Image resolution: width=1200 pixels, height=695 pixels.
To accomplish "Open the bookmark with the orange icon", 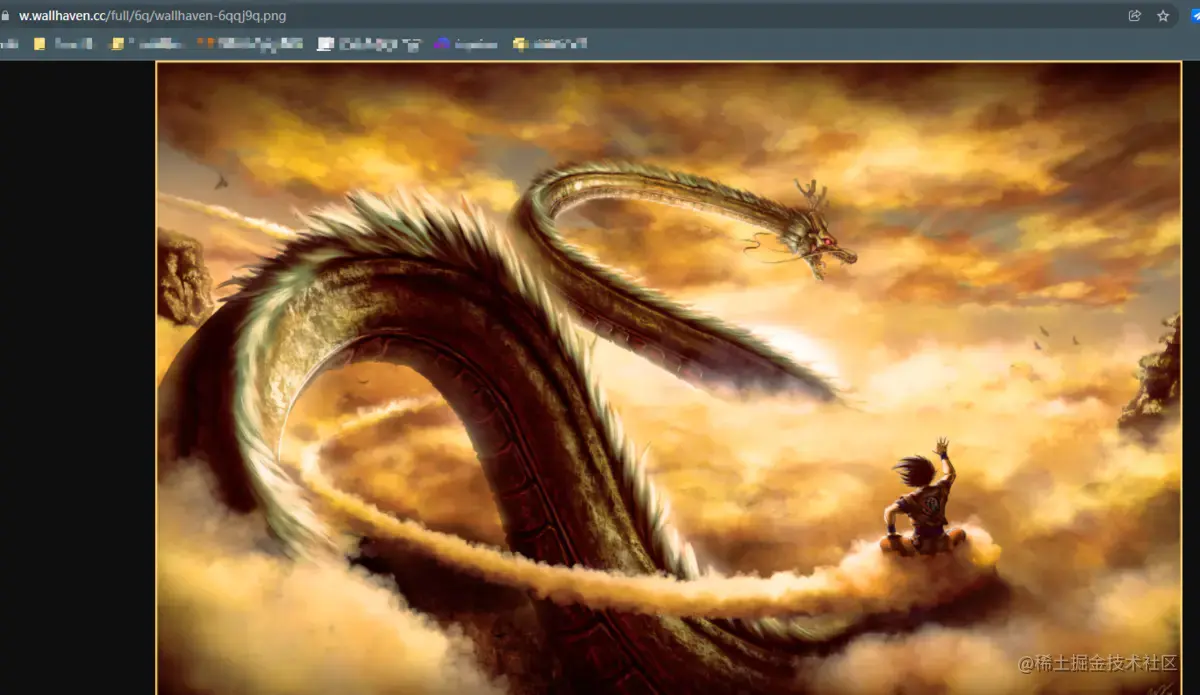I will click(250, 44).
